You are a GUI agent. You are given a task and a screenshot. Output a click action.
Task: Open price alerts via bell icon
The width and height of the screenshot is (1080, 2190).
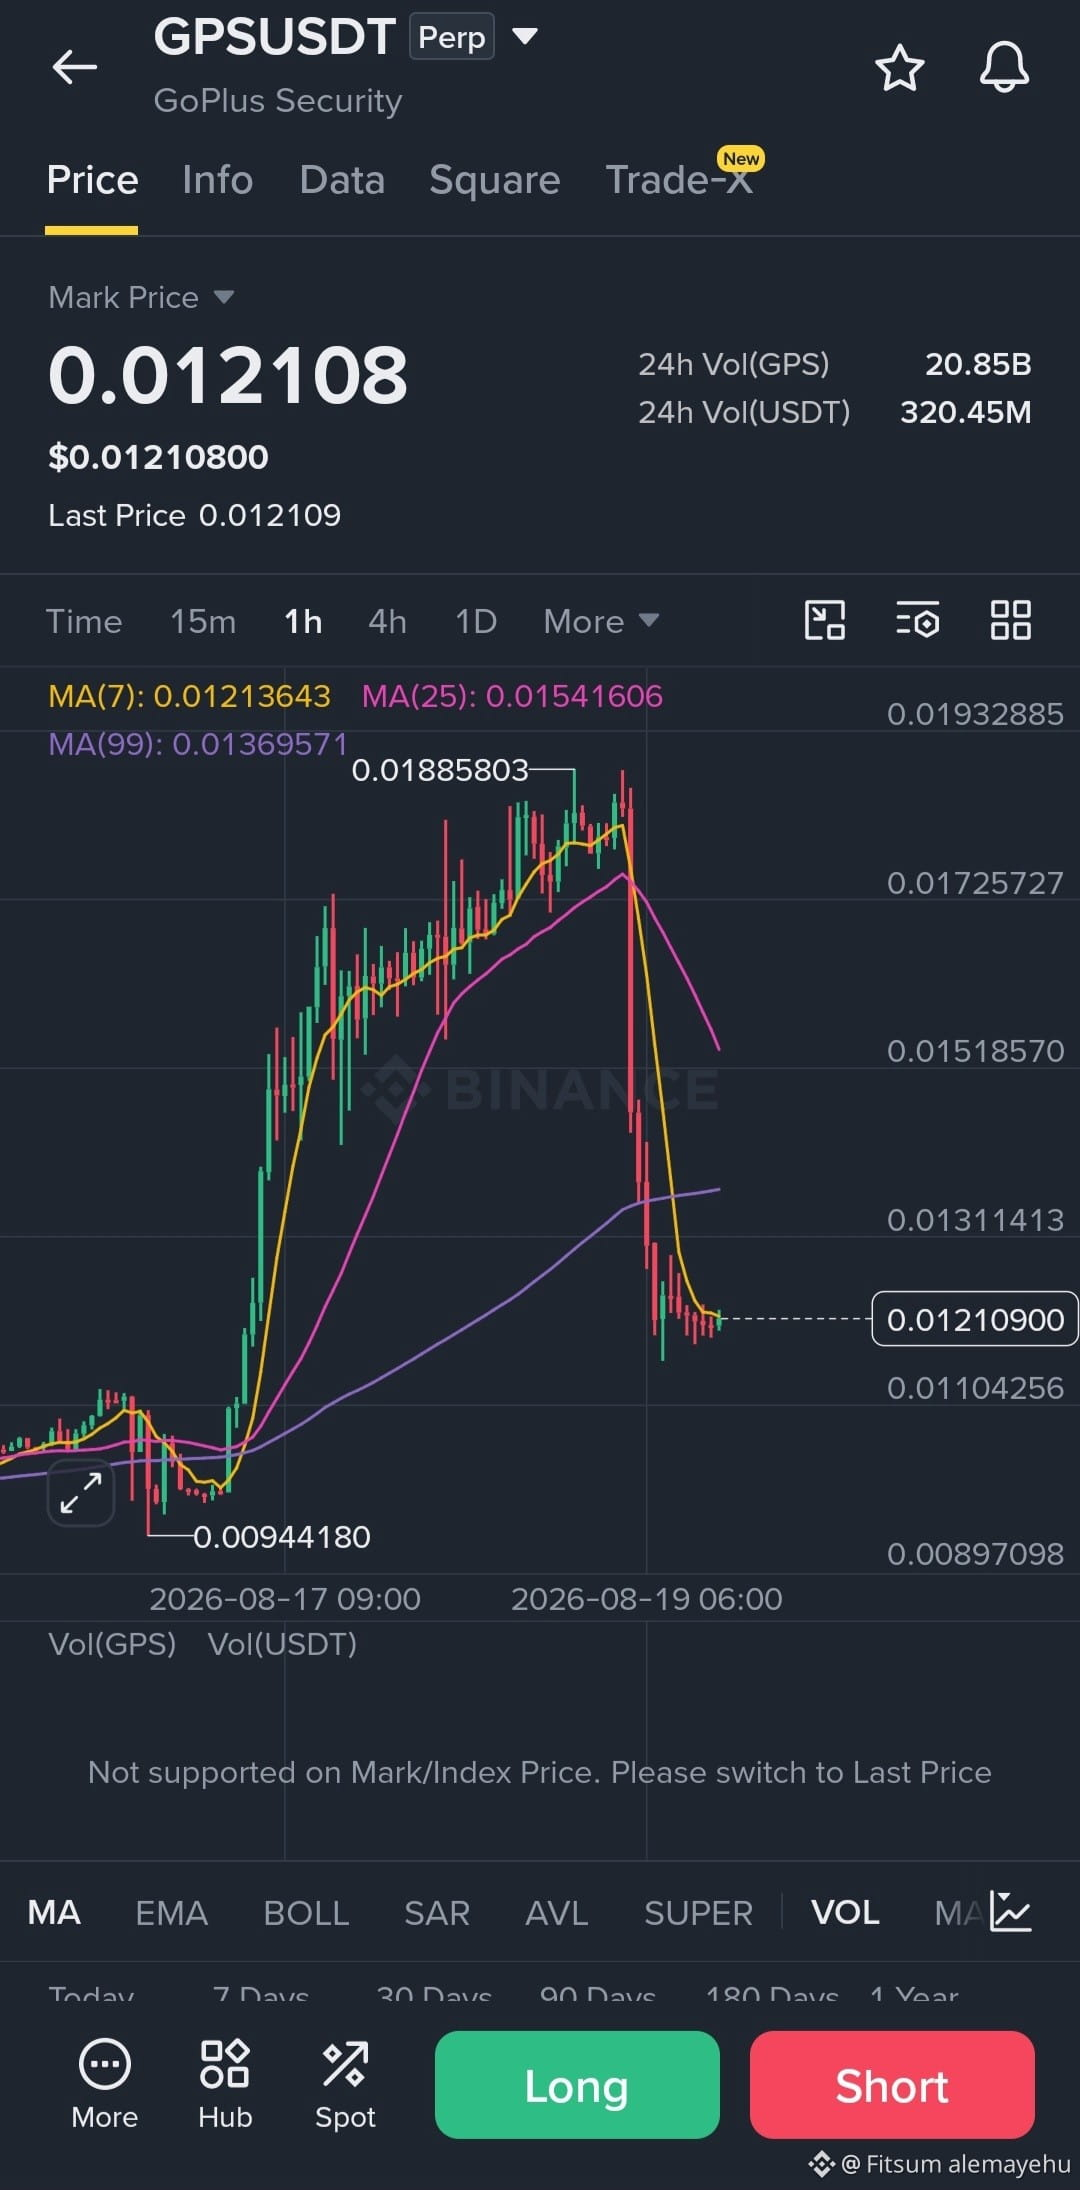[x=1004, y=68]
